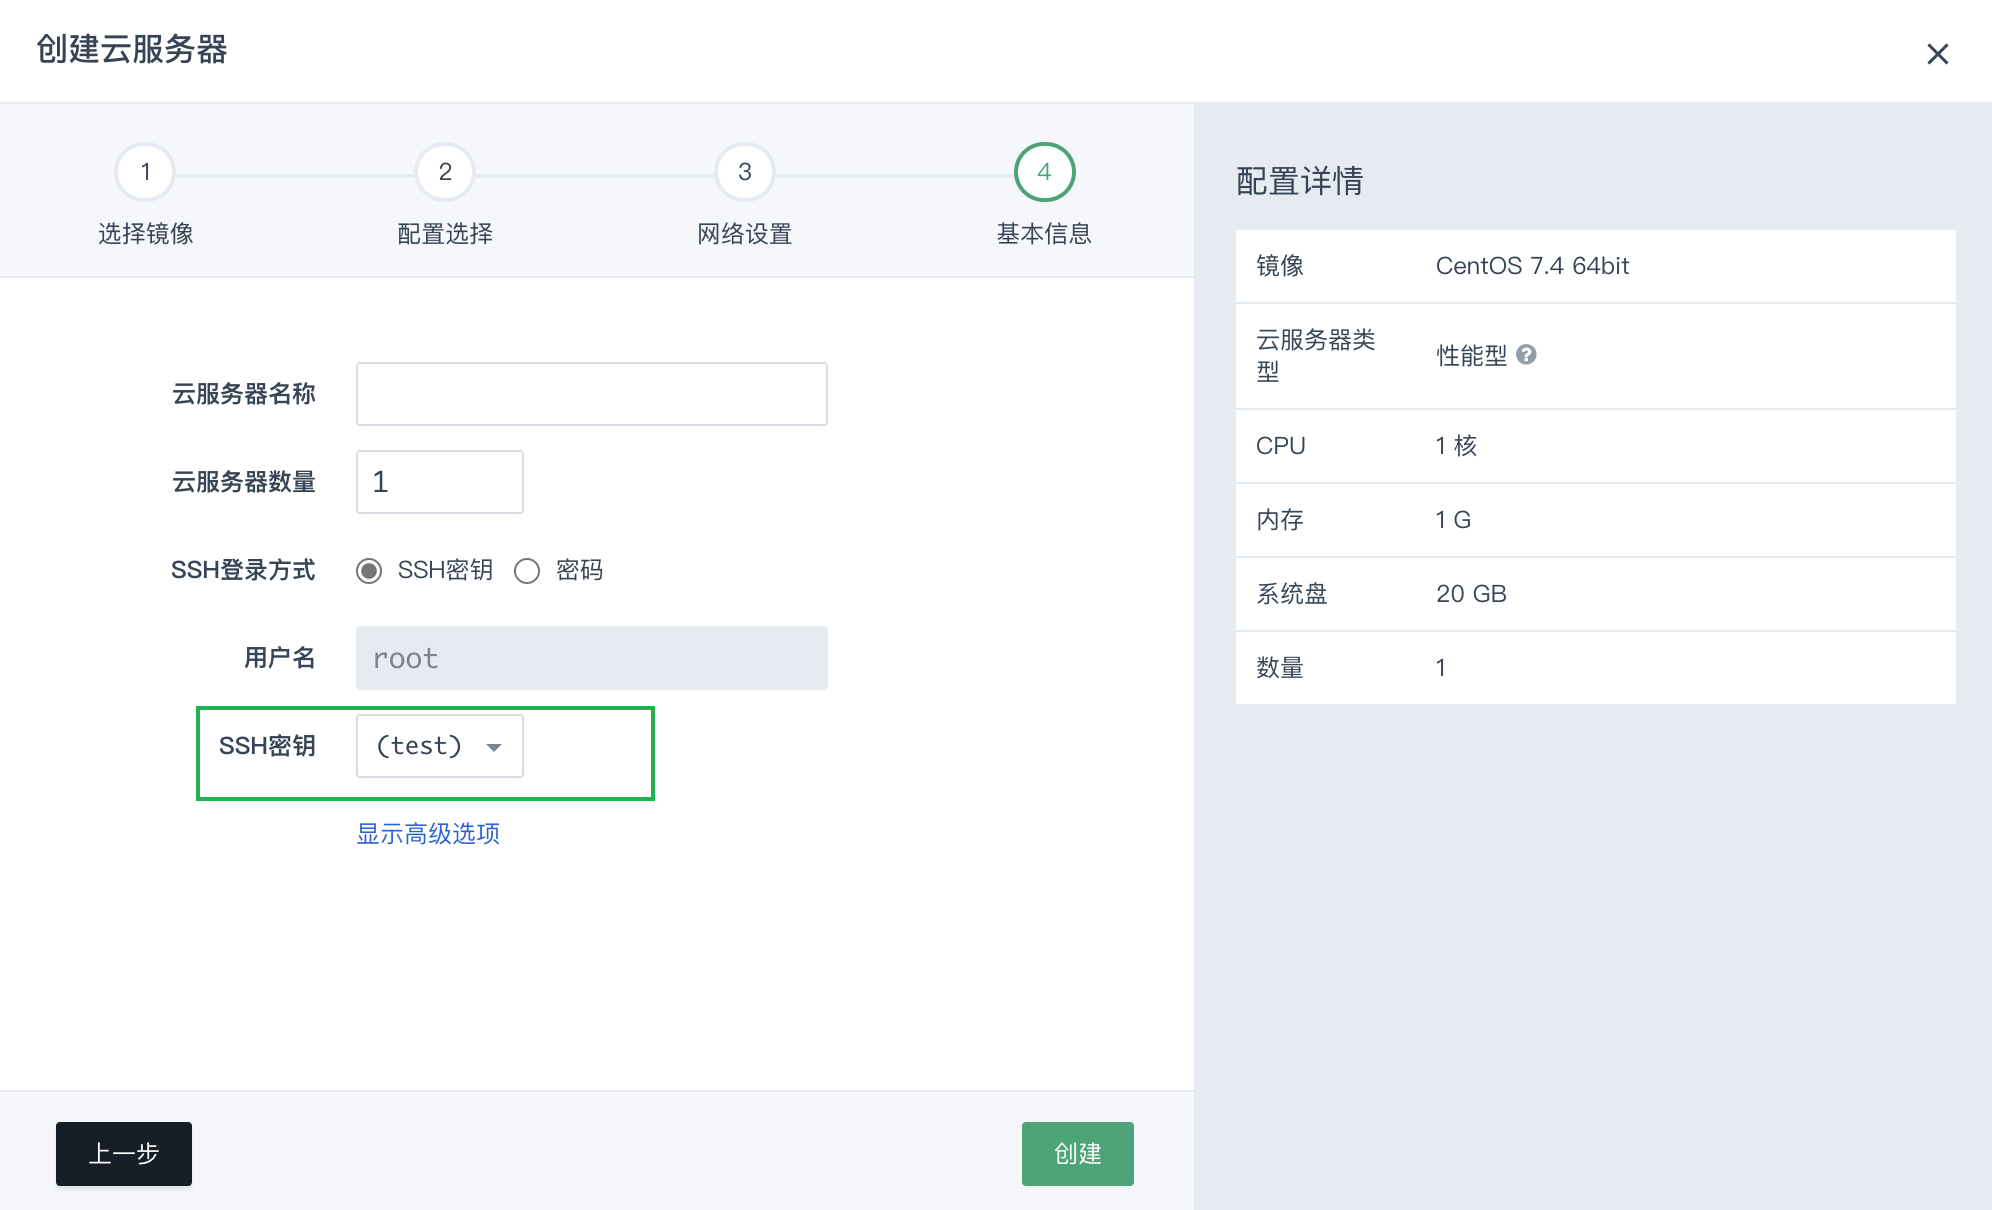
Task: Click 显示高级选项 to show advanced options
Action: pyautogui.click(x=427, y=833)
